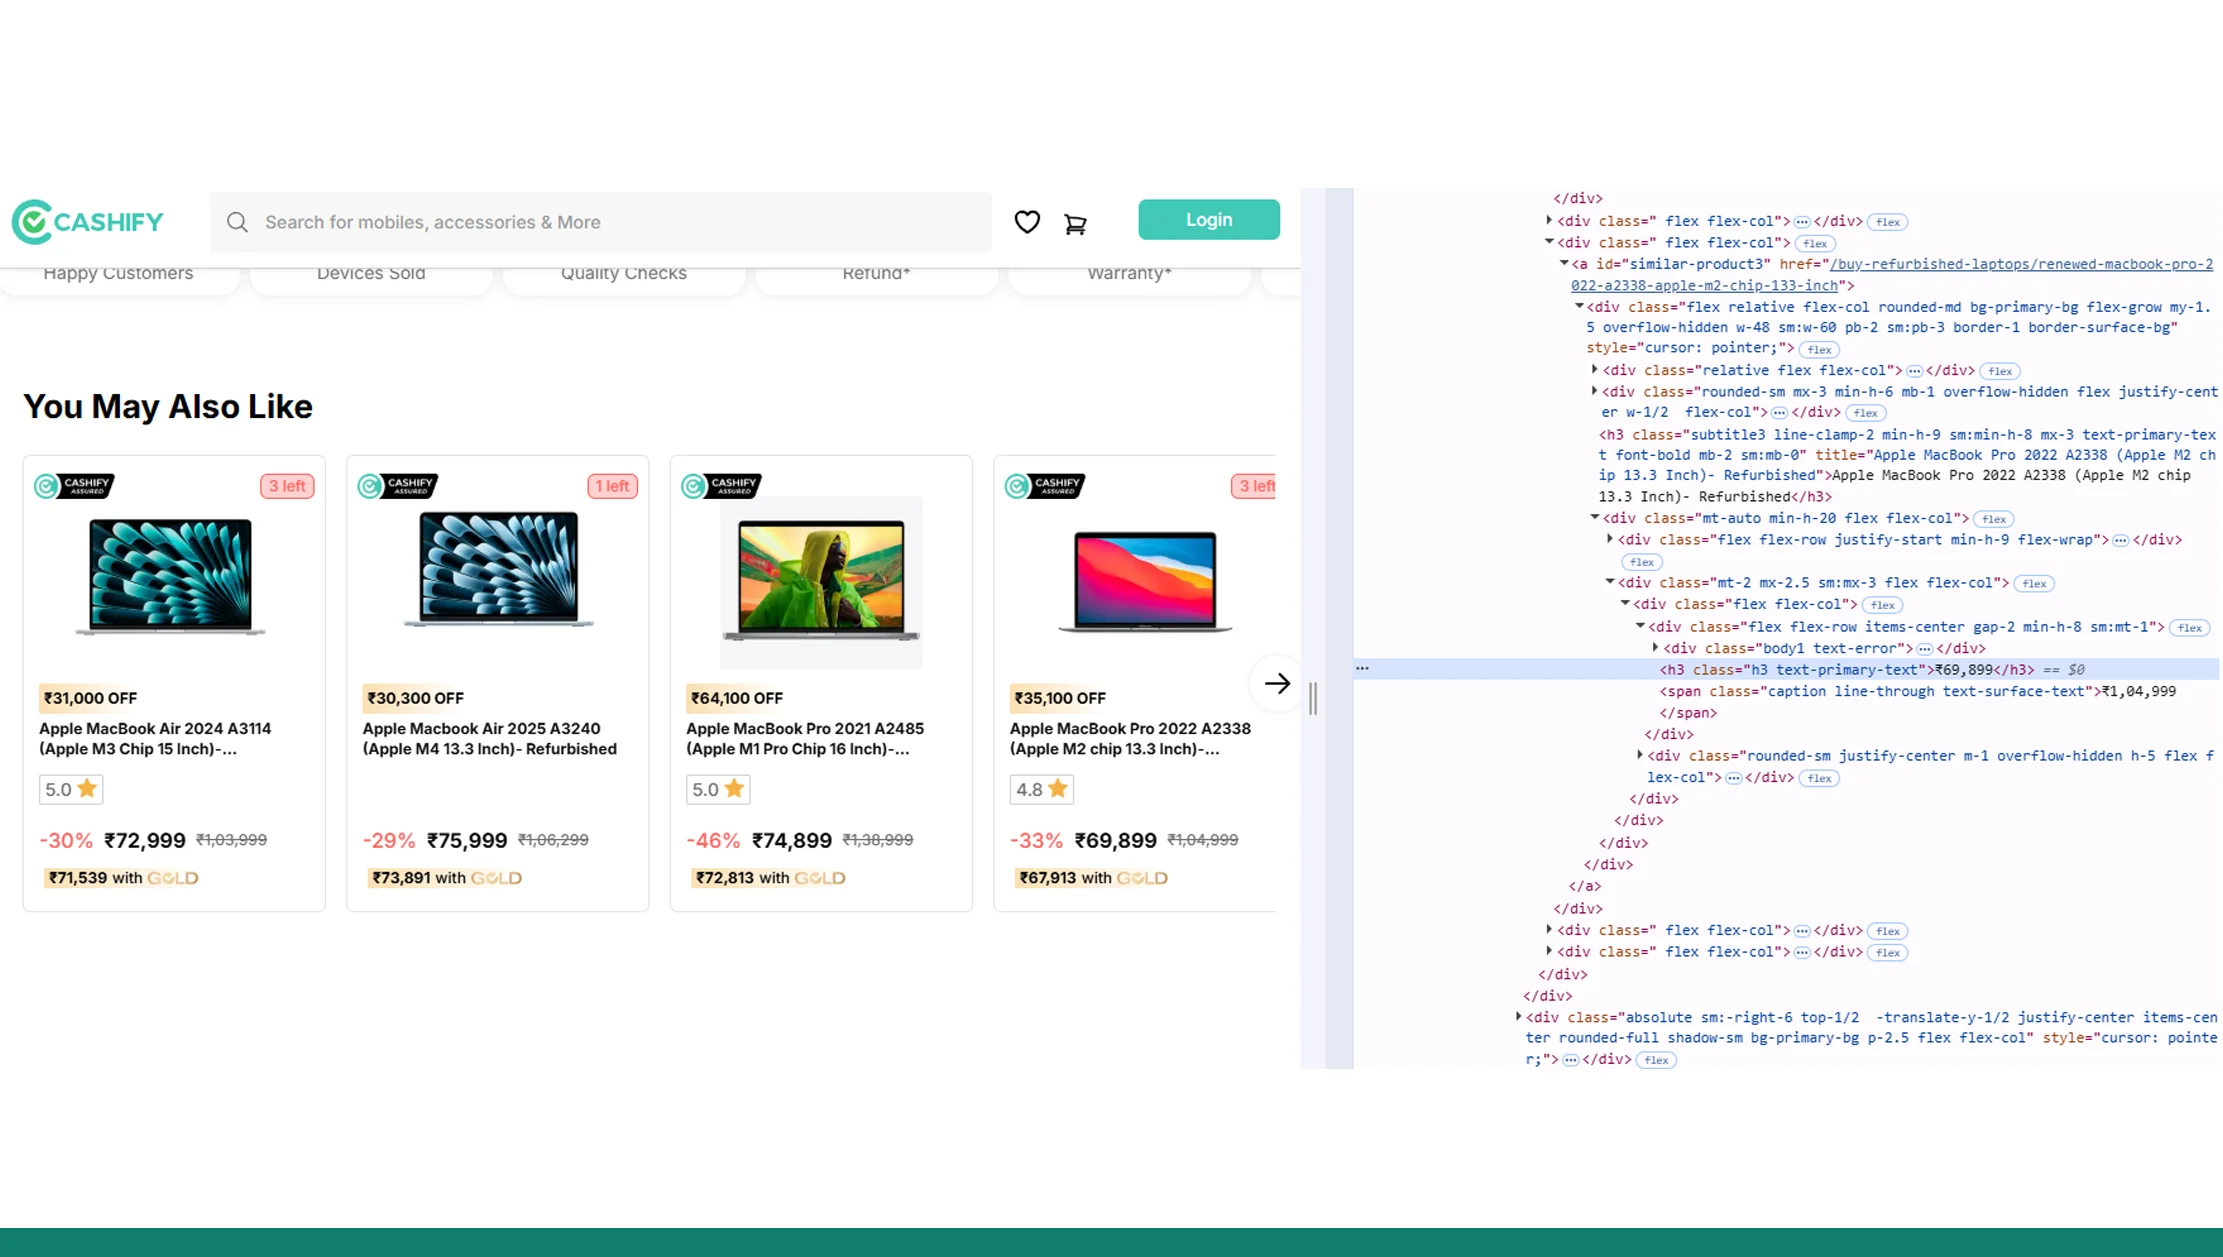Screen dimensions: 2223x1257
Task: Open the shopping cart icon
Action: [x=1075, y=223]
